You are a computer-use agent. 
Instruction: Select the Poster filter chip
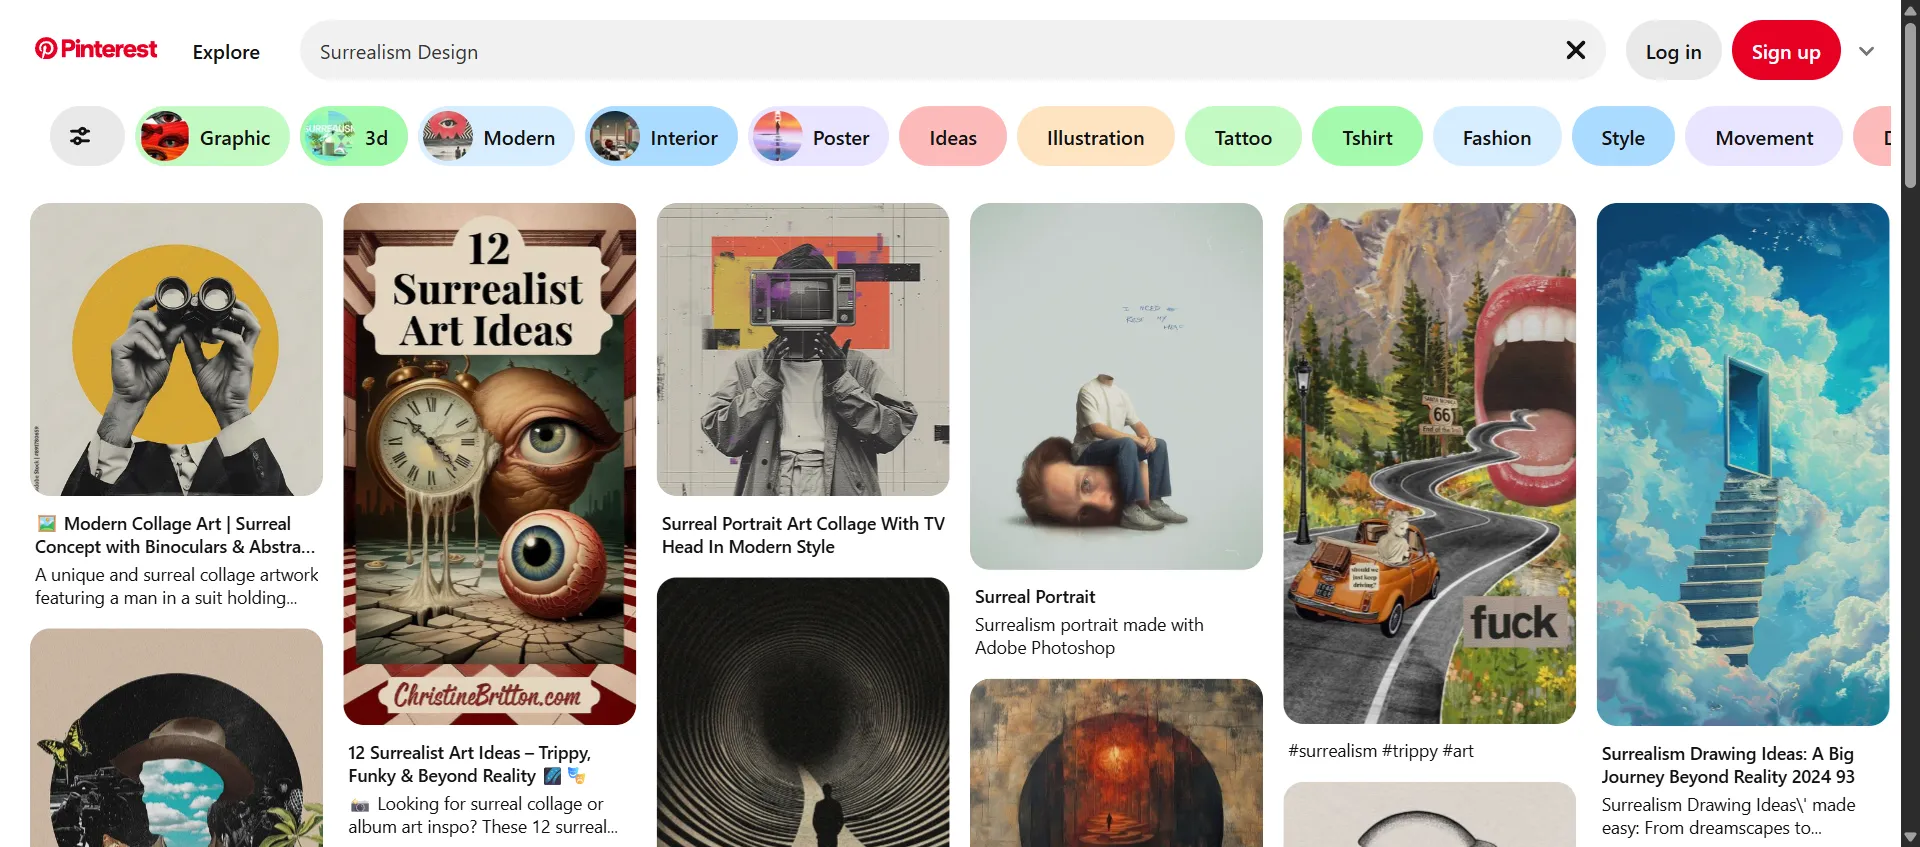[818, 137]
